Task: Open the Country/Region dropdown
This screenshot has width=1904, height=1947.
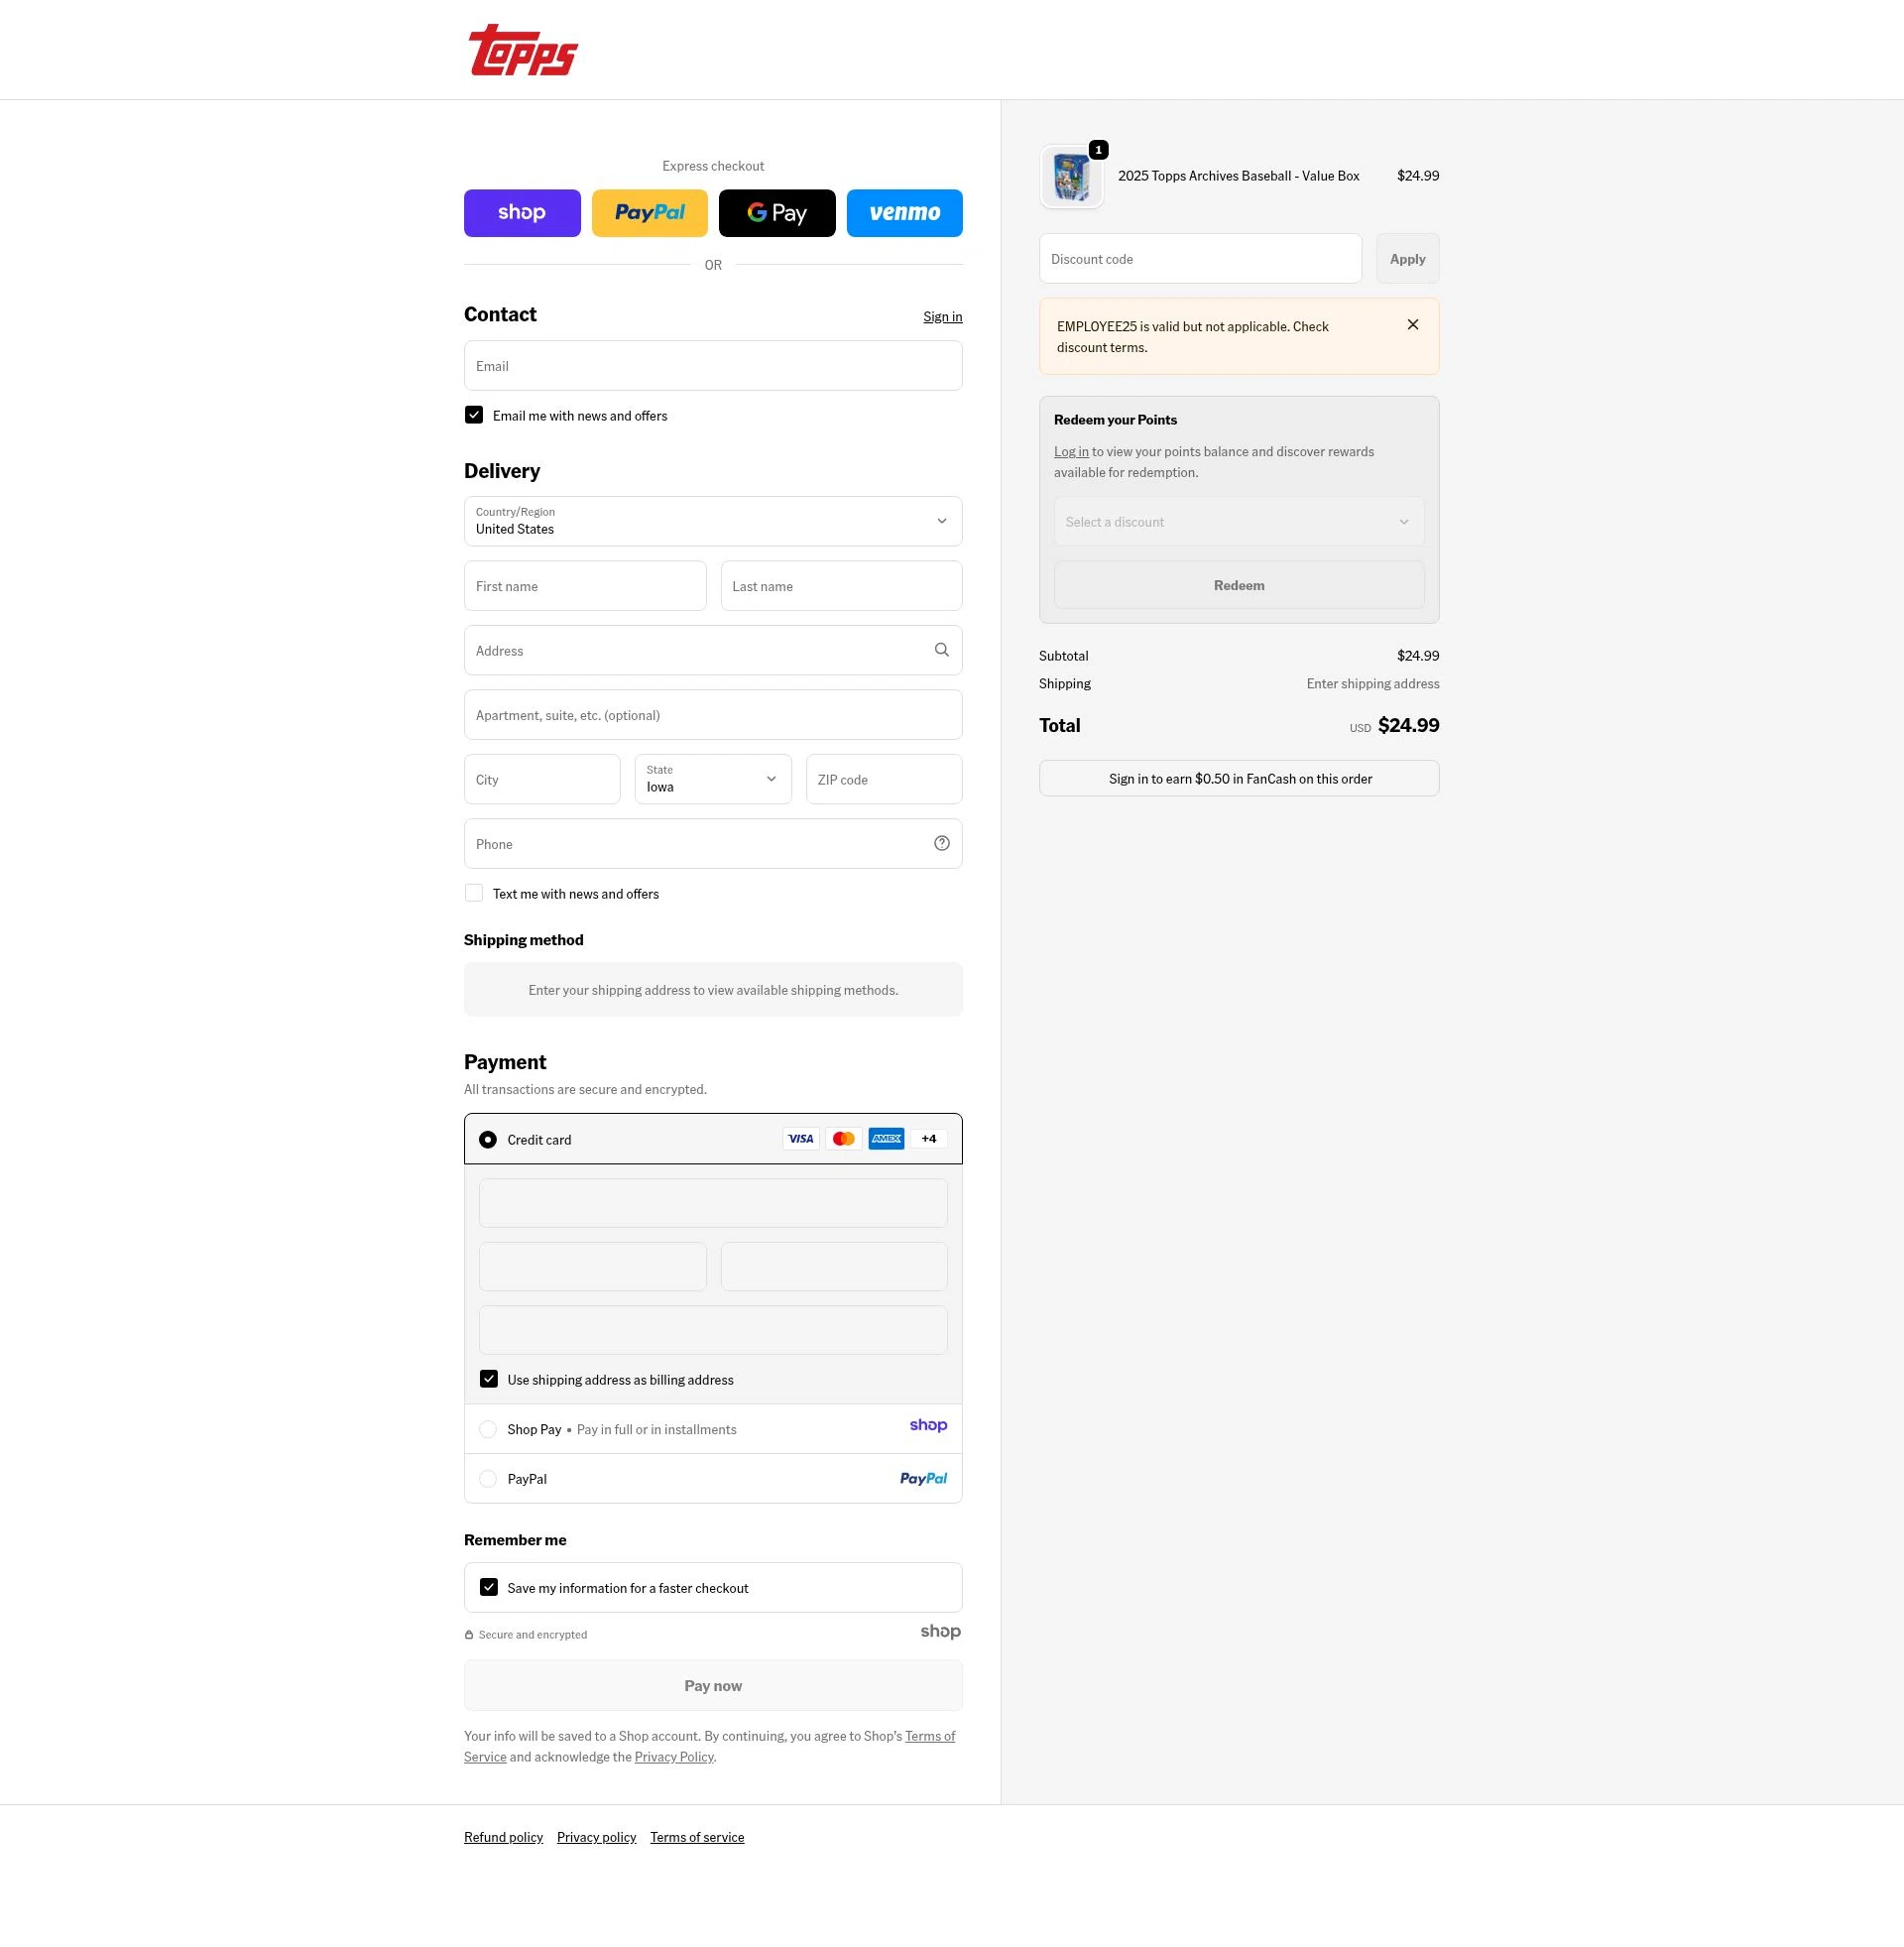Action: click(x=713, y=521)
